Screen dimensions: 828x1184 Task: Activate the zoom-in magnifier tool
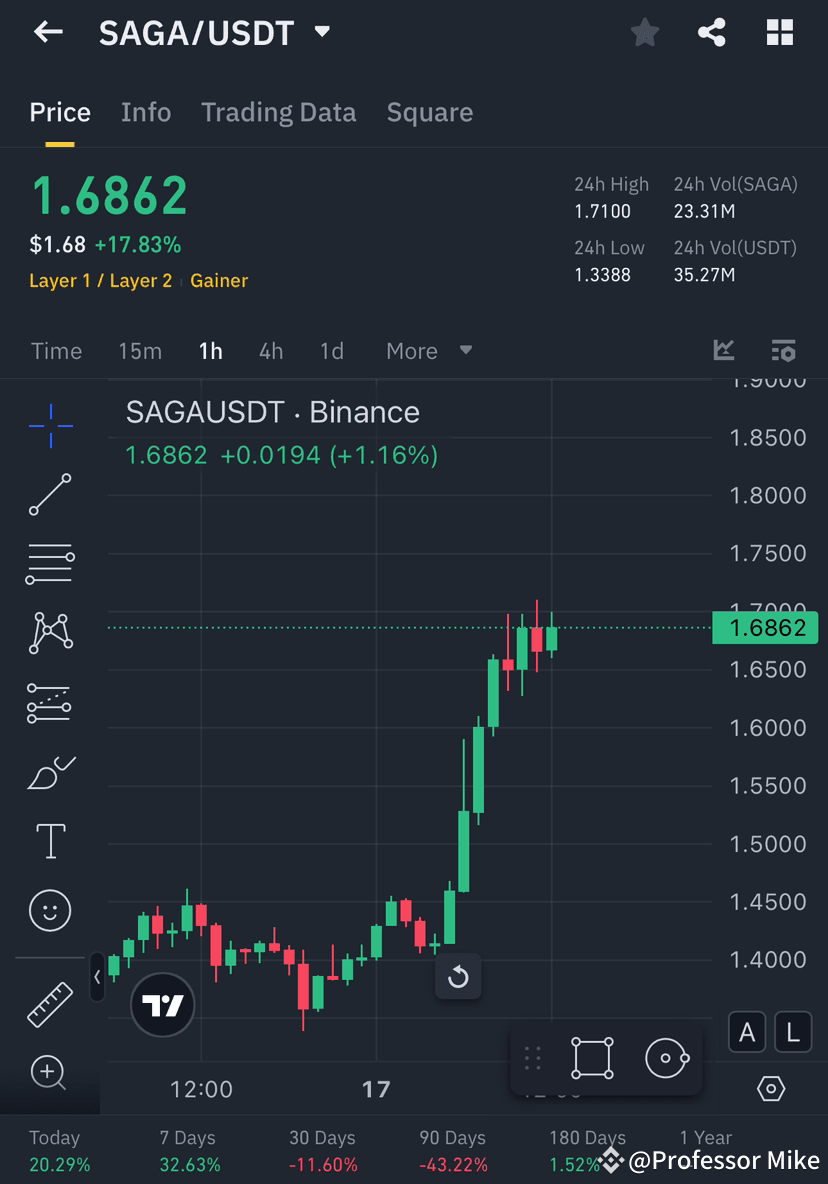[x=49, y=1072]
